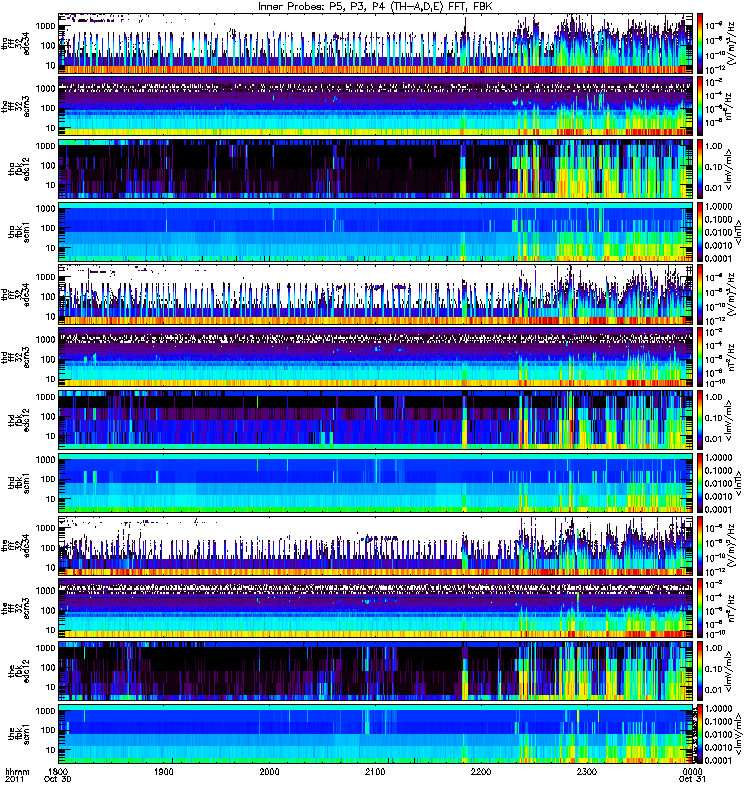The image size is (750, 800).
Task: Select the tha fbk edc12 spectrogram panel
Action: pyautogui.click(x=376, y=169)
